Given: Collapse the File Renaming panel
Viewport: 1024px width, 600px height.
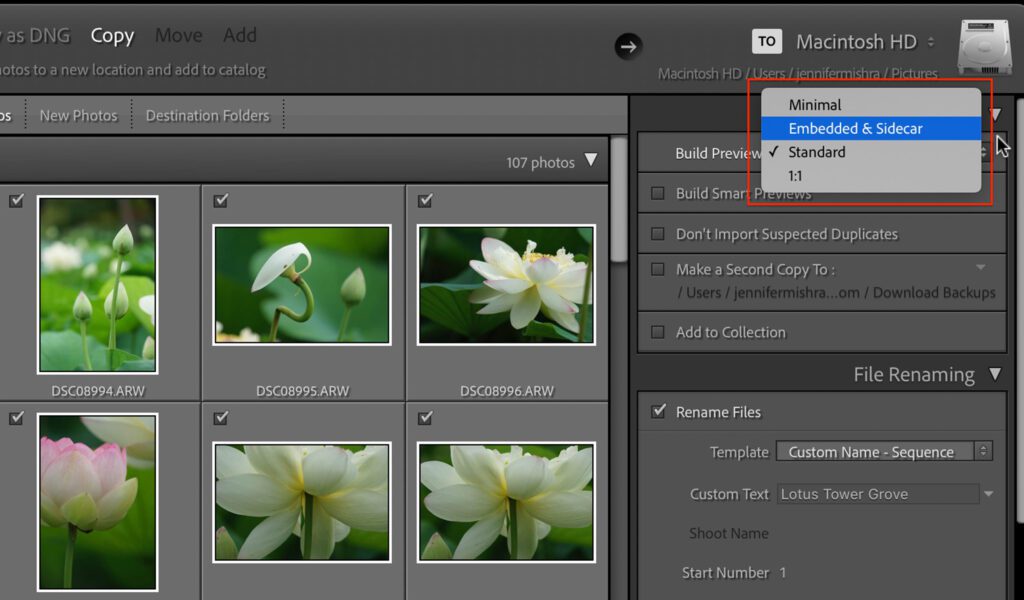Looking at the screenshot, I should pos(994,375).
